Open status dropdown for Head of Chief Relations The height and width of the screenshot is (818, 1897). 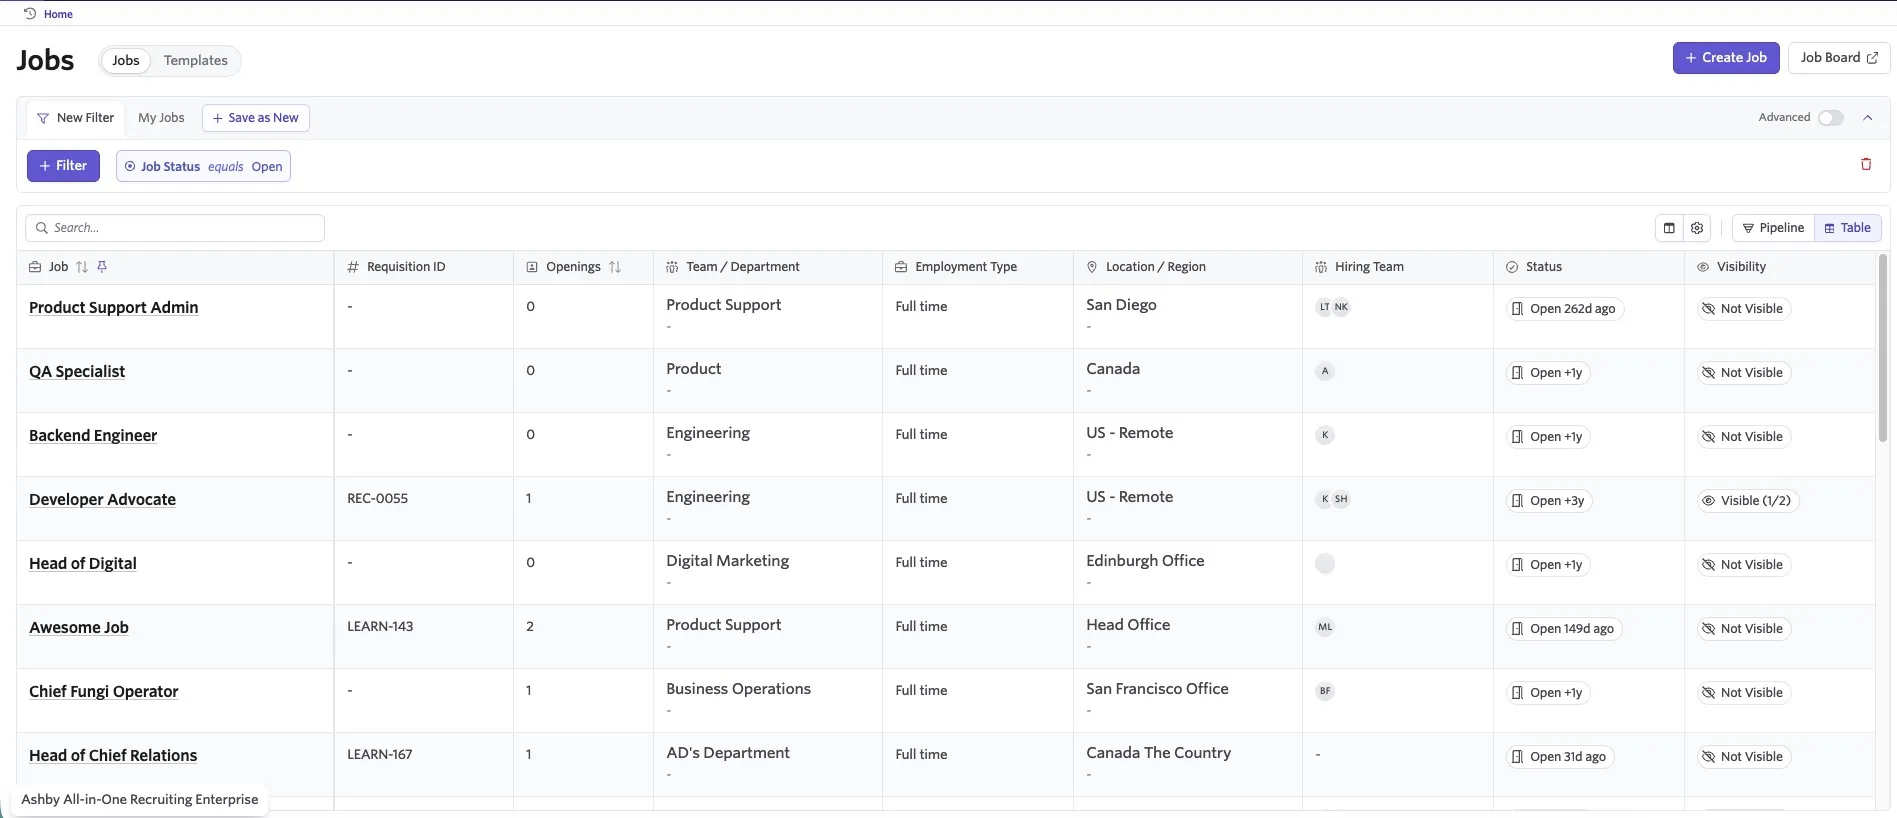(x=1560, y=757)
